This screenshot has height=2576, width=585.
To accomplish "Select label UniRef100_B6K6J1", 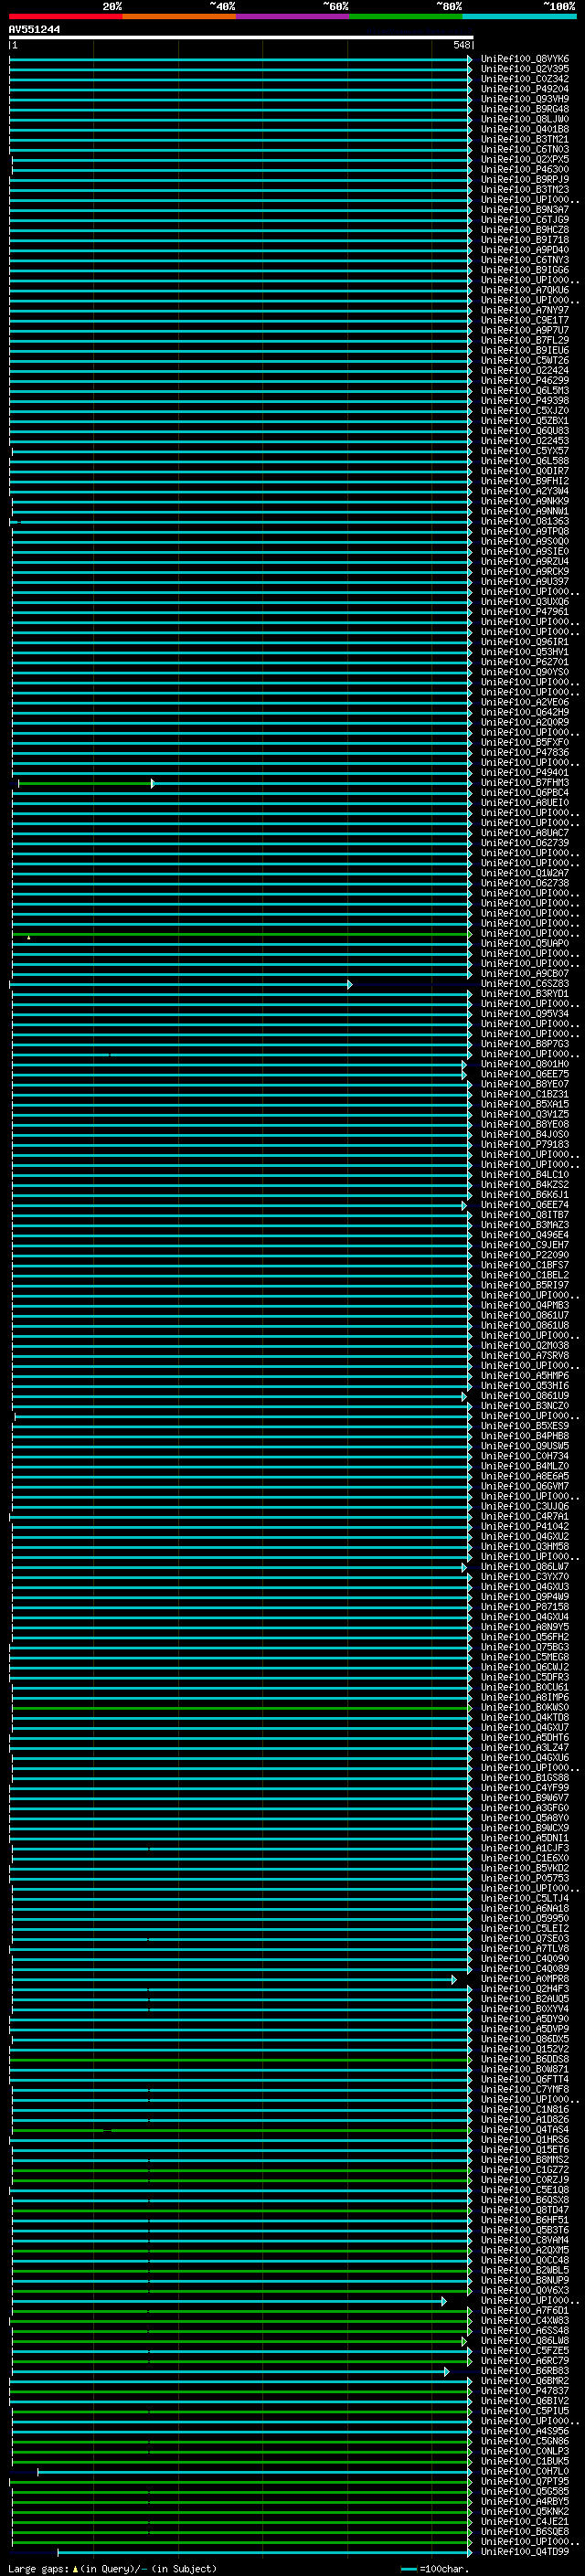I will (x=525, y=1194).
